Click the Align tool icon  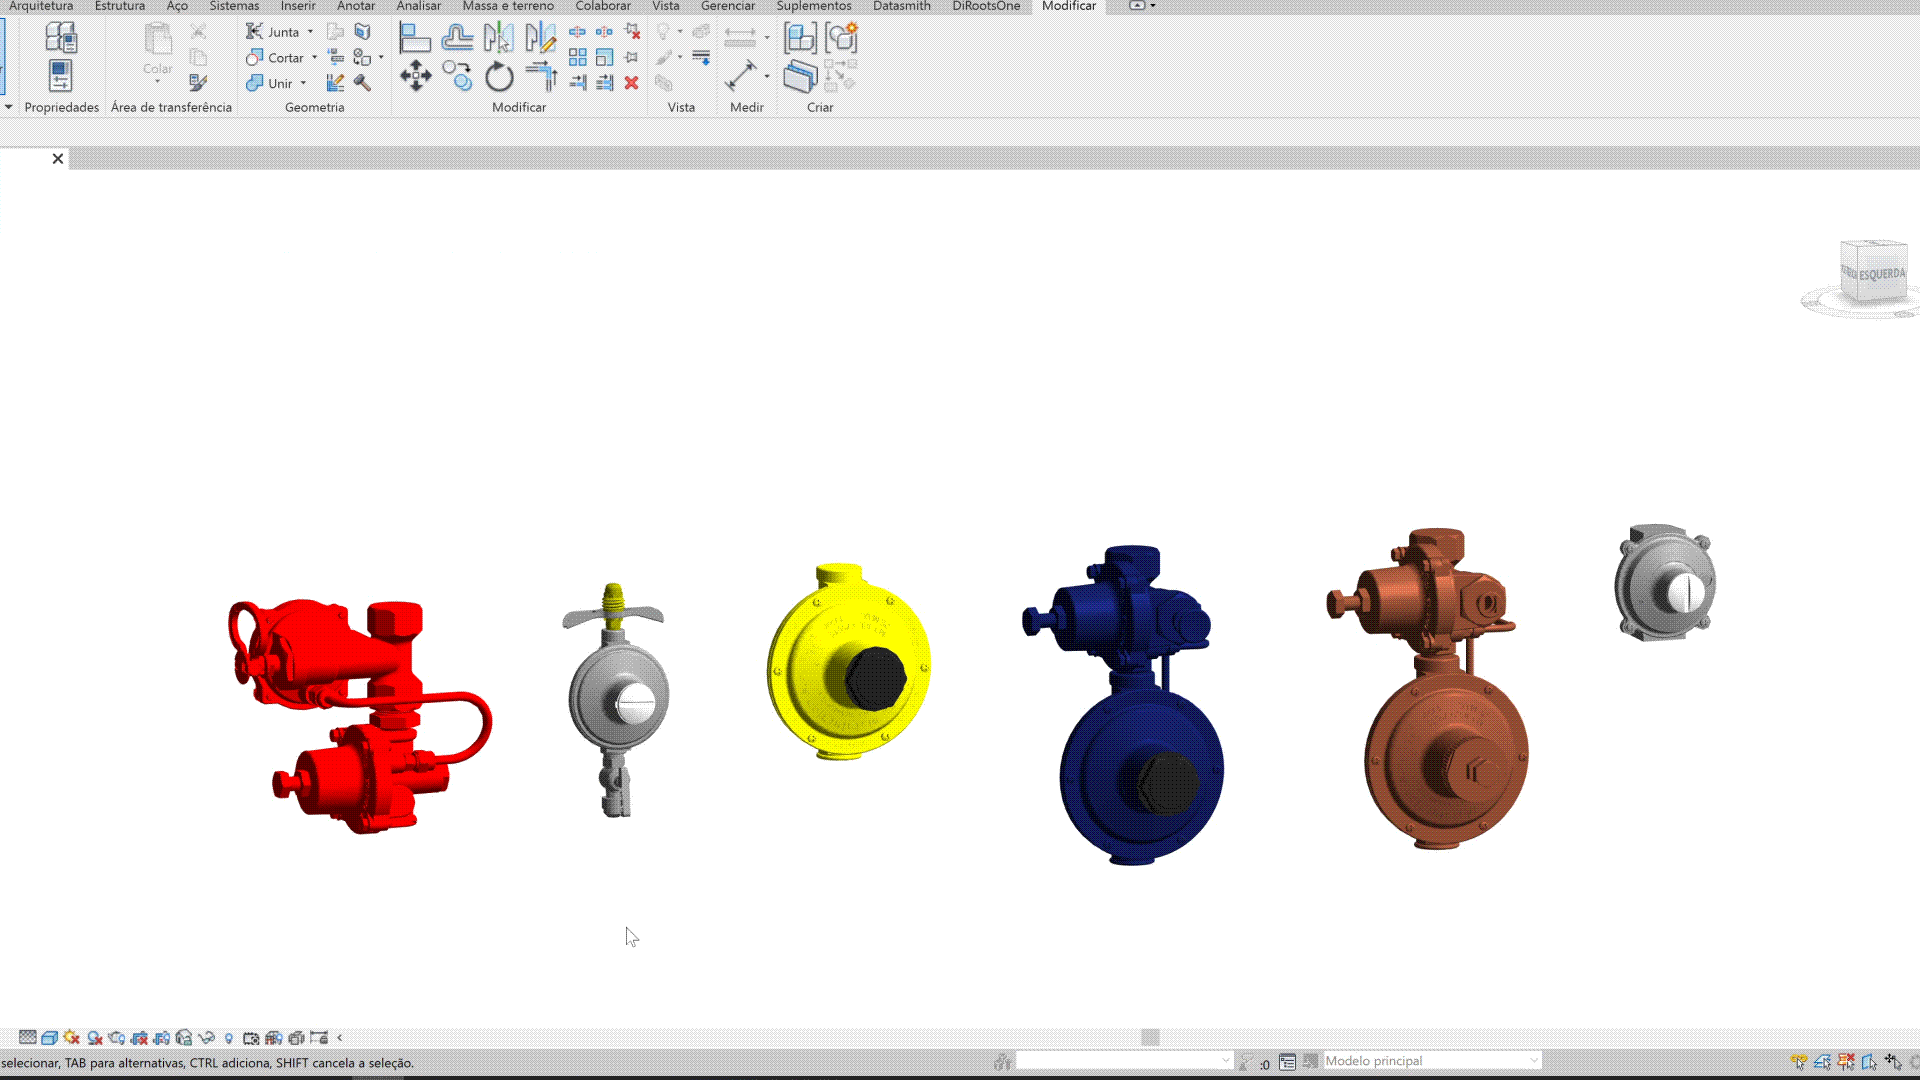point(414,38)
